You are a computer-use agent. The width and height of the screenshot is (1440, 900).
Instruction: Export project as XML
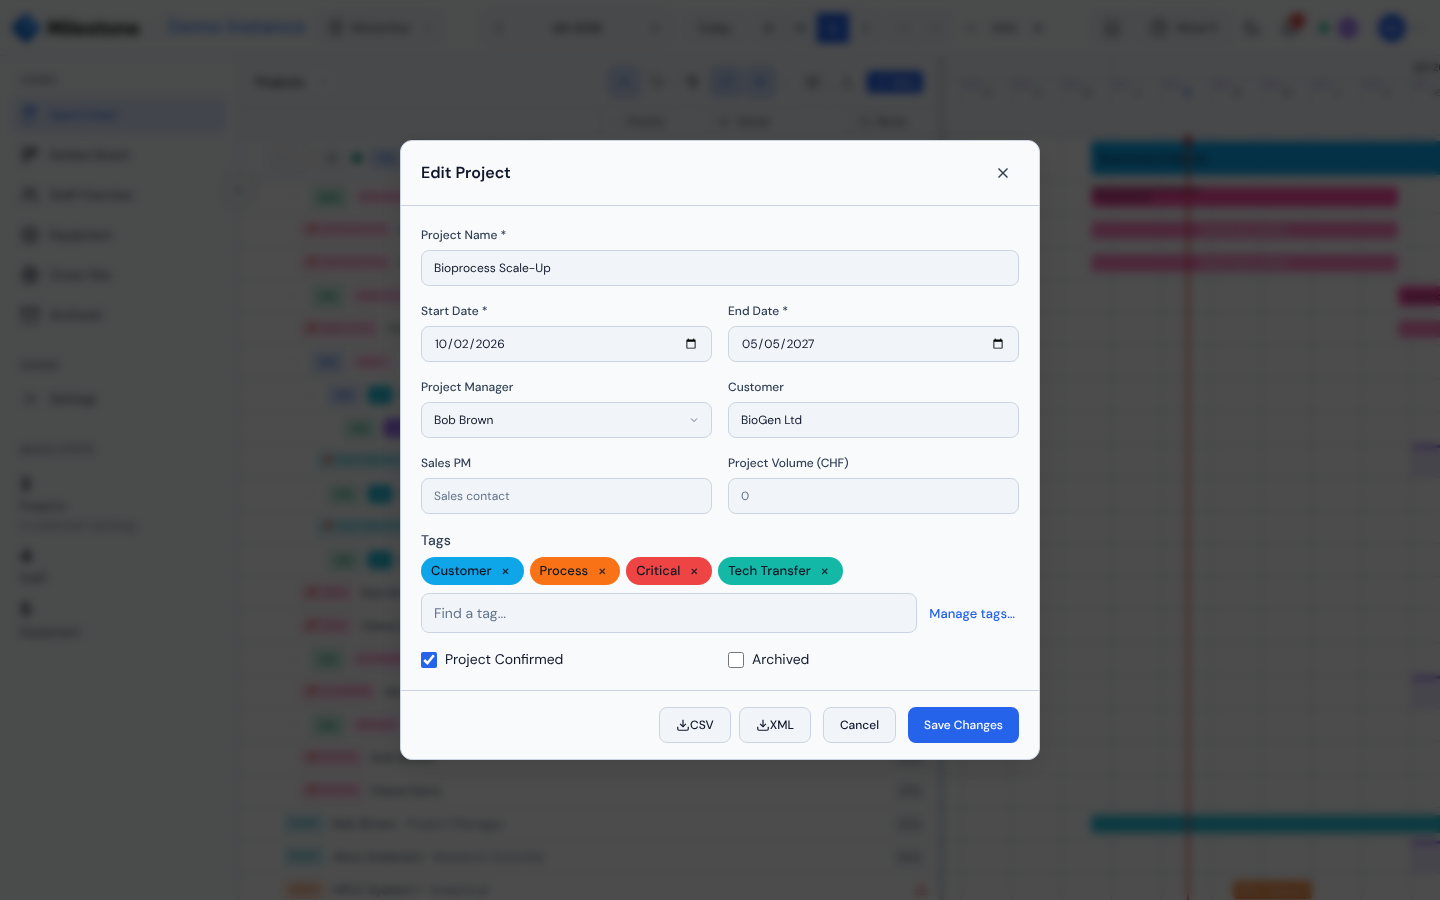click(x=775, y=725)
